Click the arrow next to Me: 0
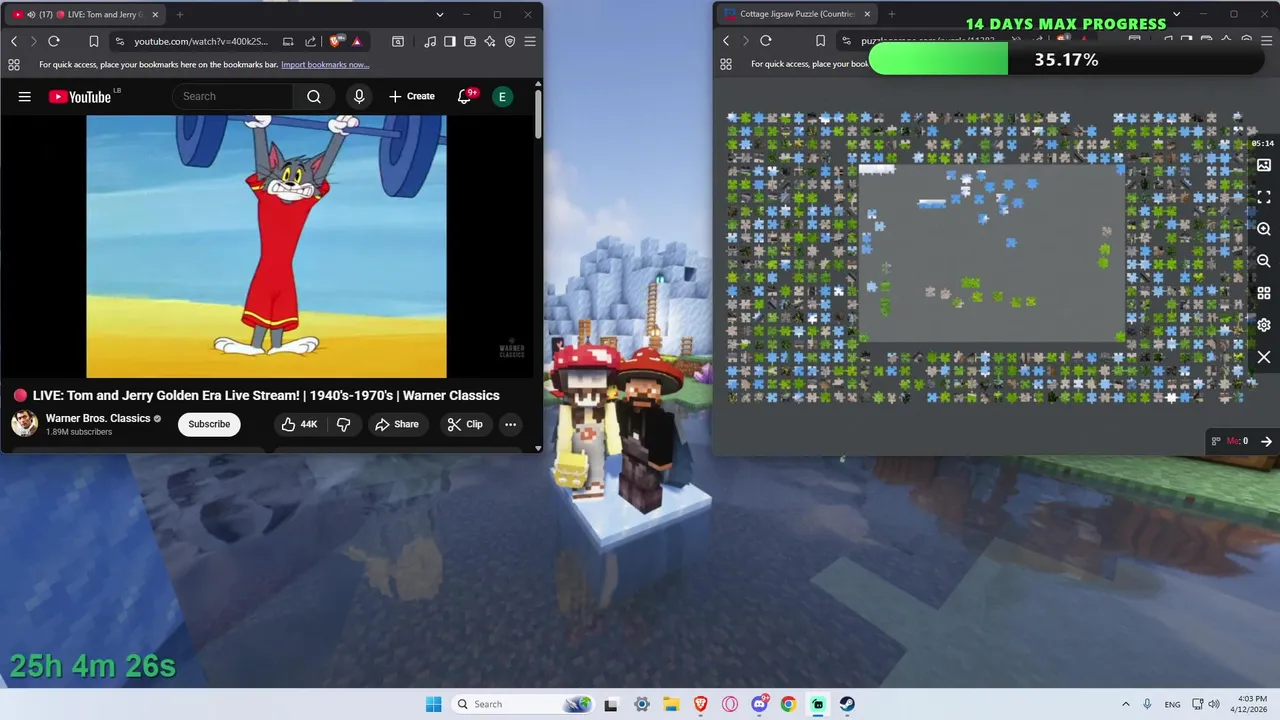Screen dimensions: 1280x720 pos(1266,441)
